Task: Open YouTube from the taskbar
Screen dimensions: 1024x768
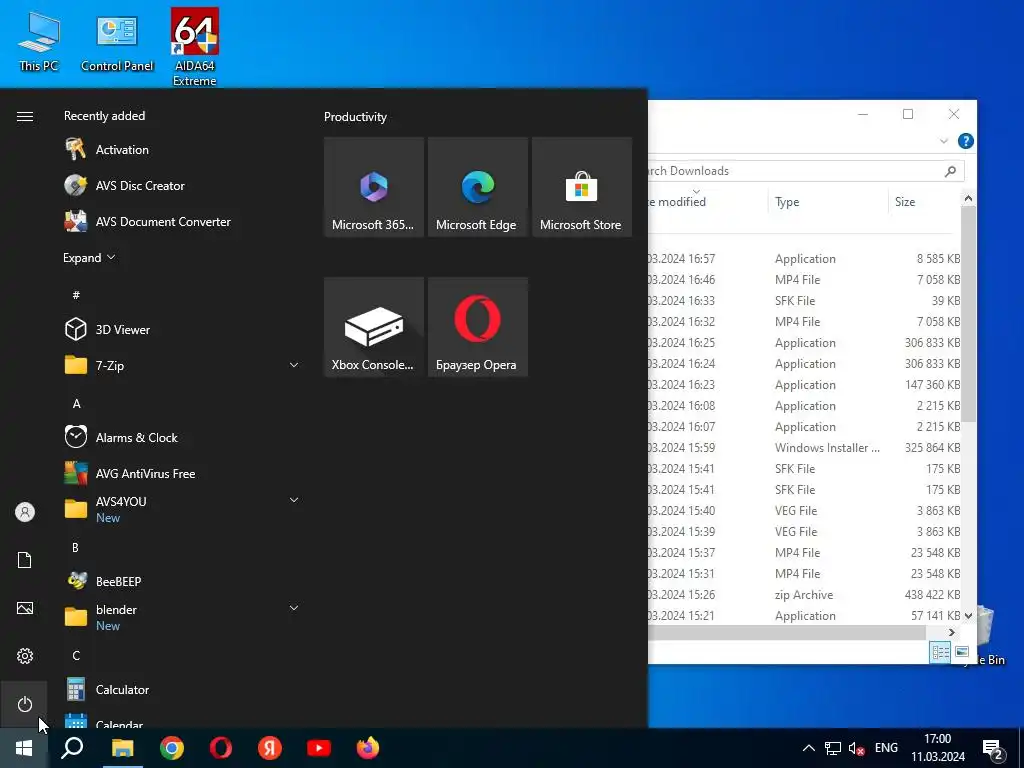Action: (319, 748)
